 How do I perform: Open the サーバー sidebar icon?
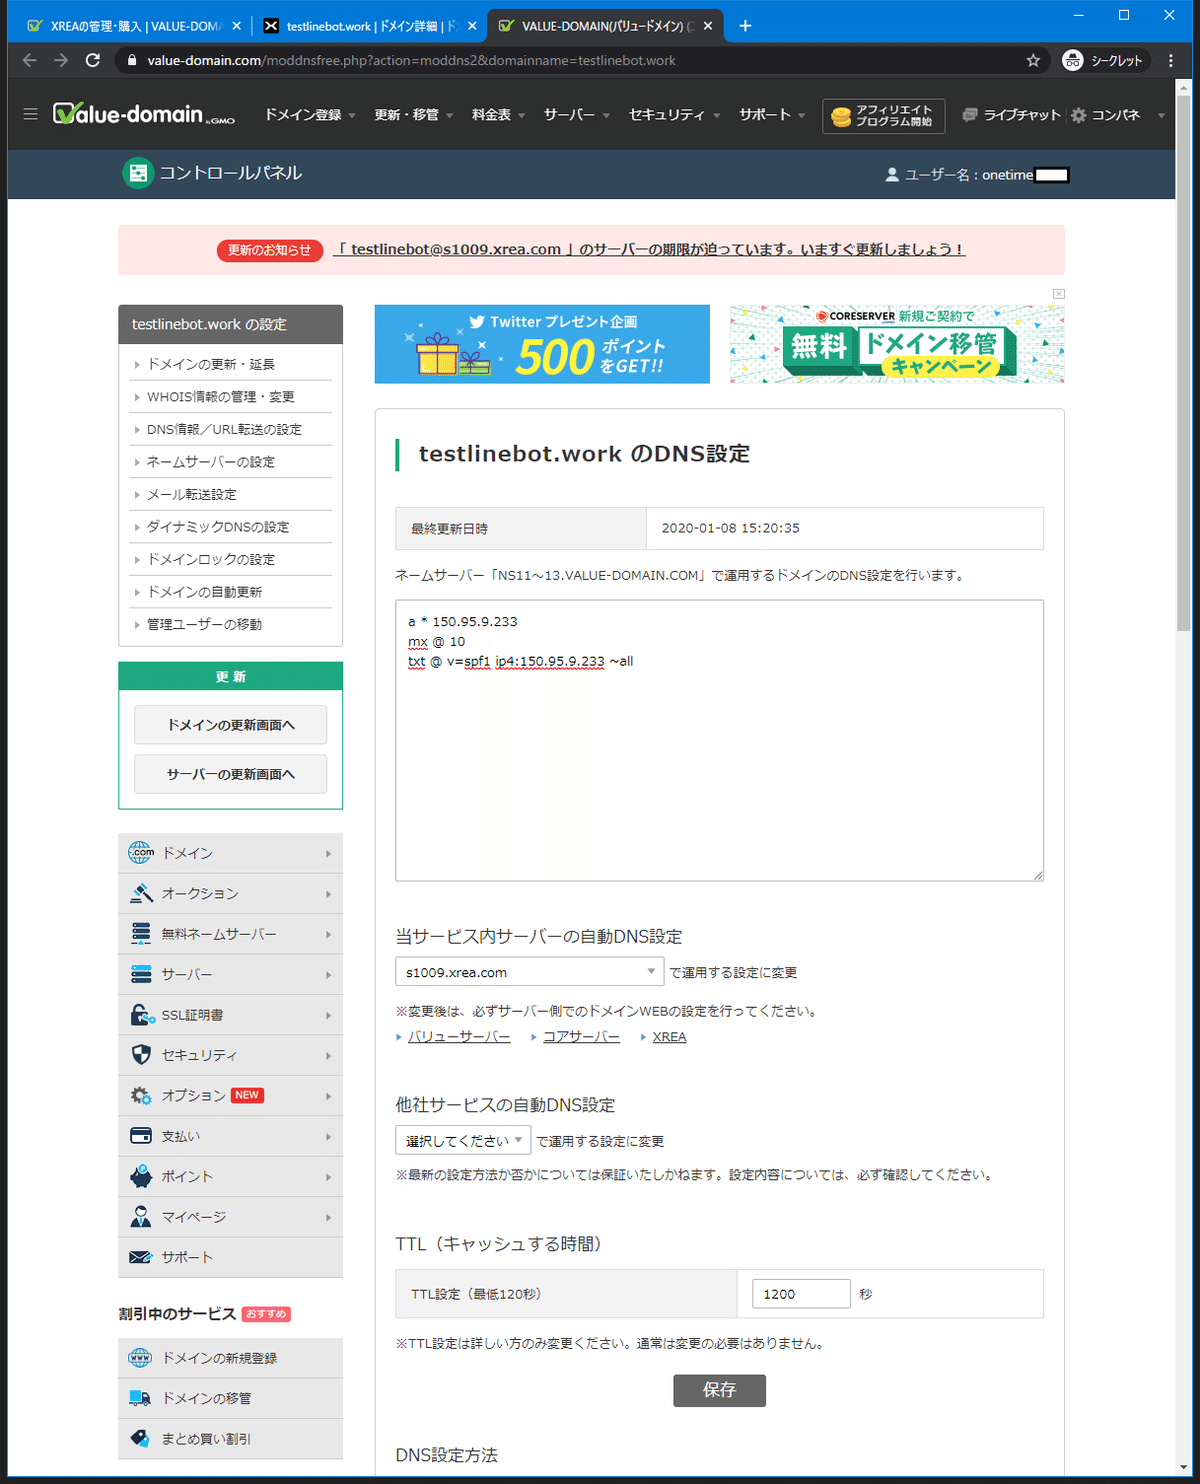(140, 974)
